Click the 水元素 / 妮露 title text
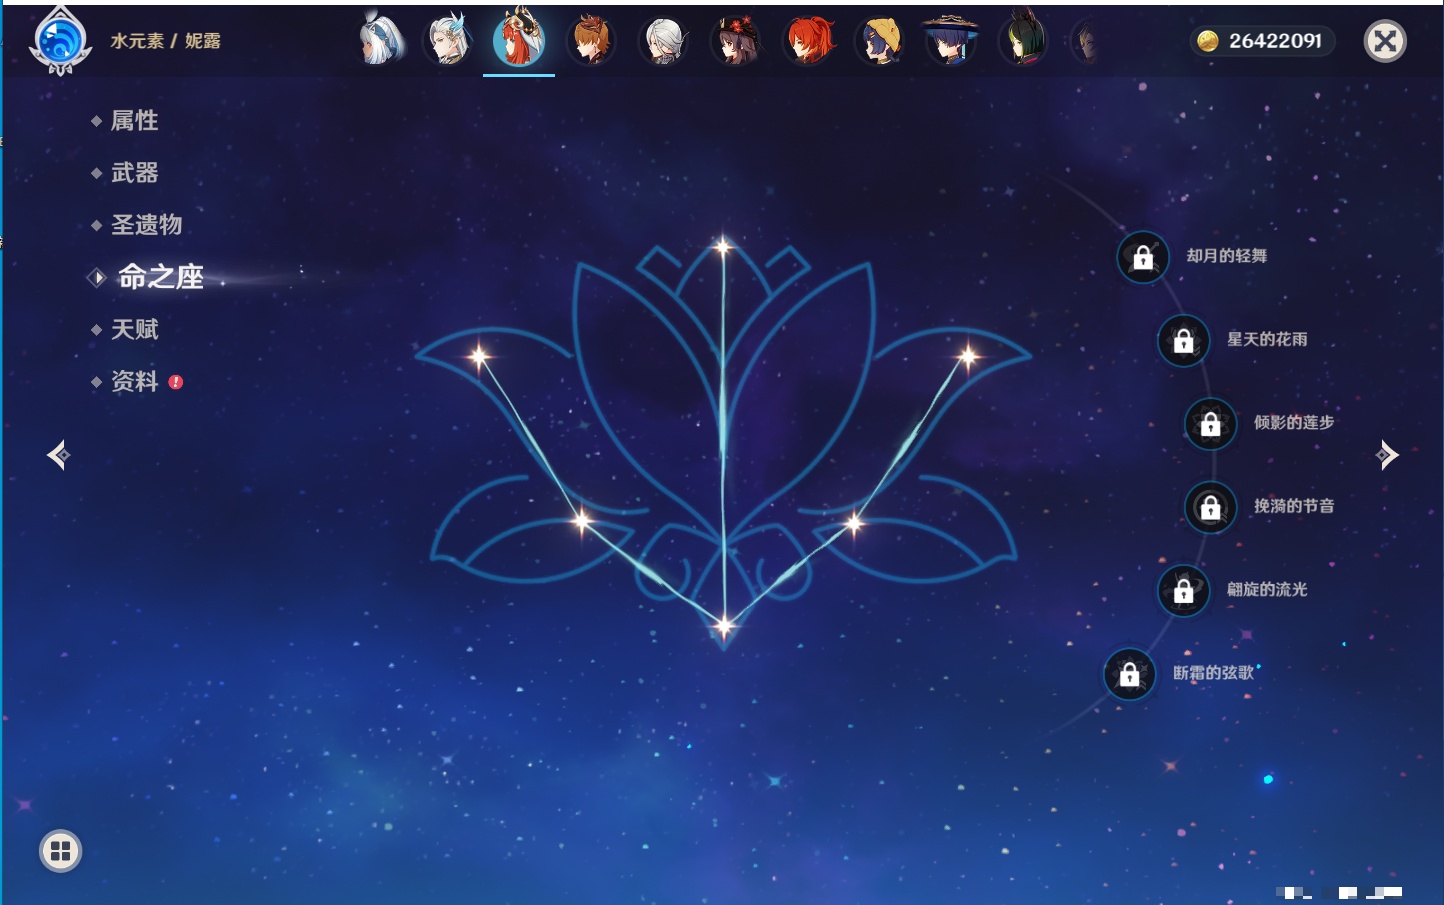Image resolution: width=1444 pixels, height=905 pixels. (x=165, y=41)
